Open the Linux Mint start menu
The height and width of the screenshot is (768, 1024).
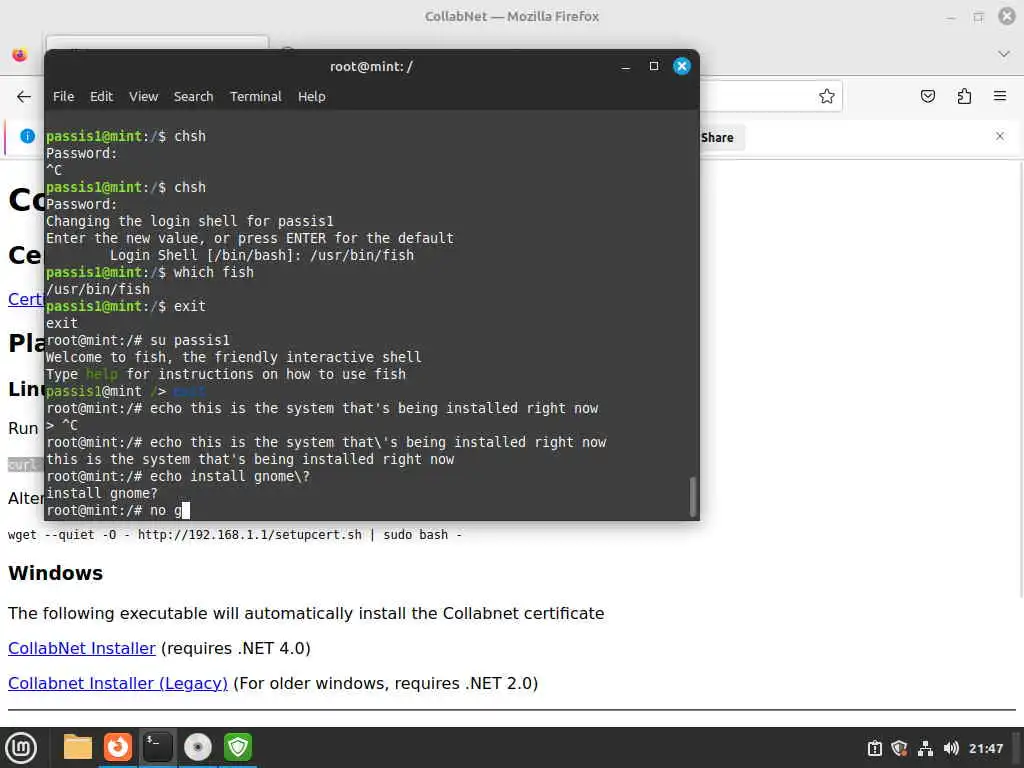click(x=21, y=747)
